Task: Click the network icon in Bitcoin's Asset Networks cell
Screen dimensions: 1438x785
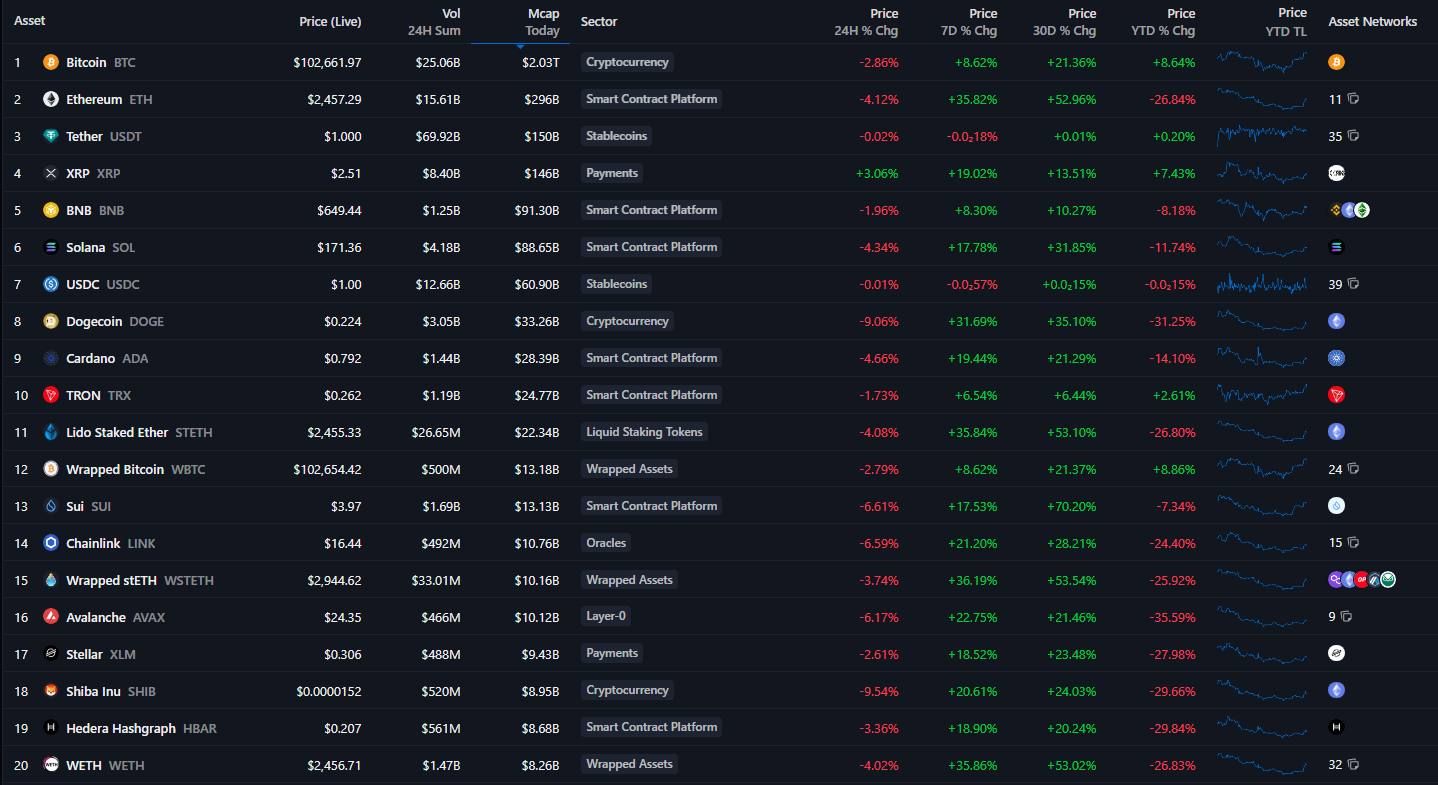Action: [x=1336, y=62]
